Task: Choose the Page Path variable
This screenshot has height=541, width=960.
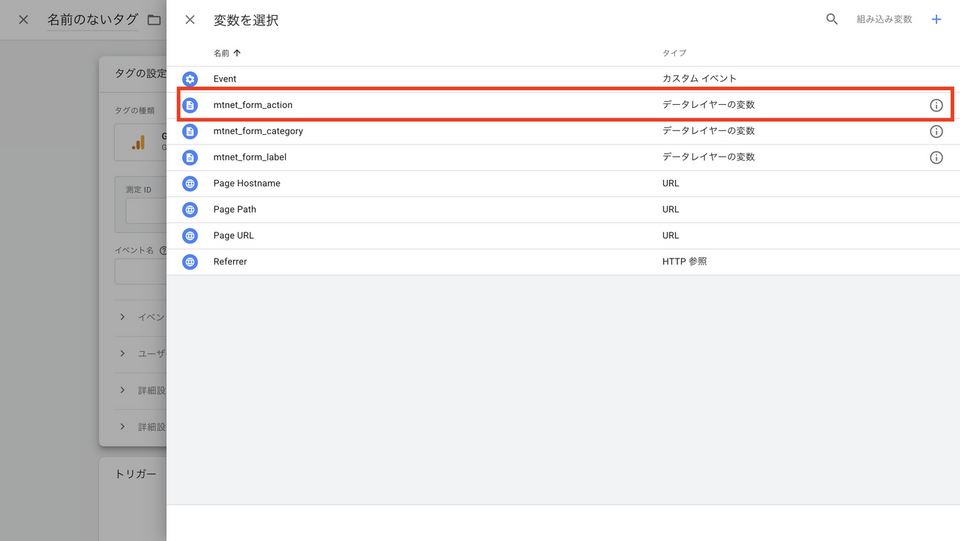Action: (238, 210)
